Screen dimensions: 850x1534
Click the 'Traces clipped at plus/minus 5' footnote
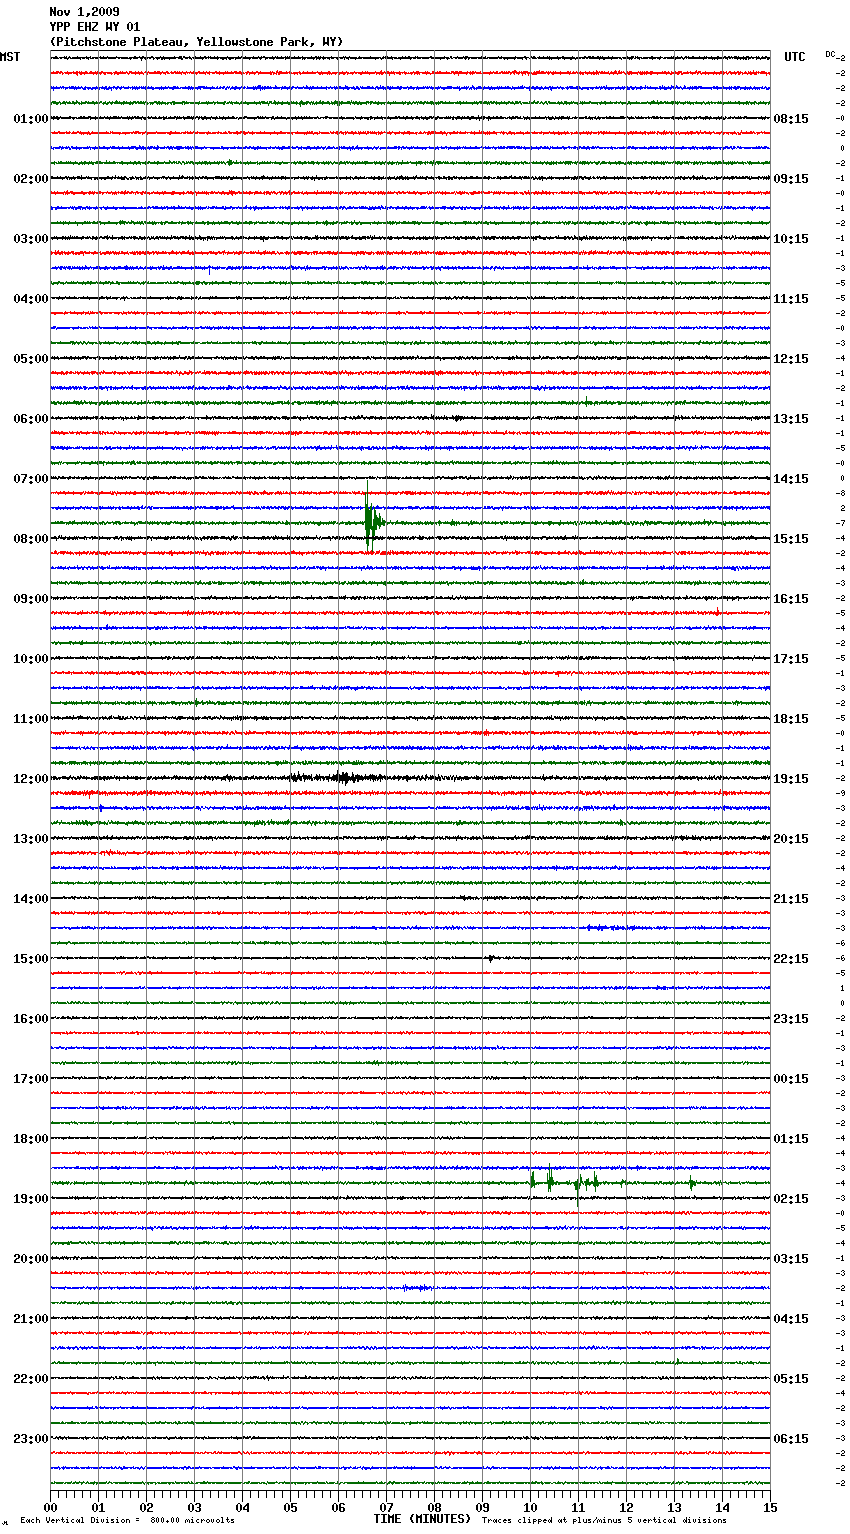(604, 1521)
